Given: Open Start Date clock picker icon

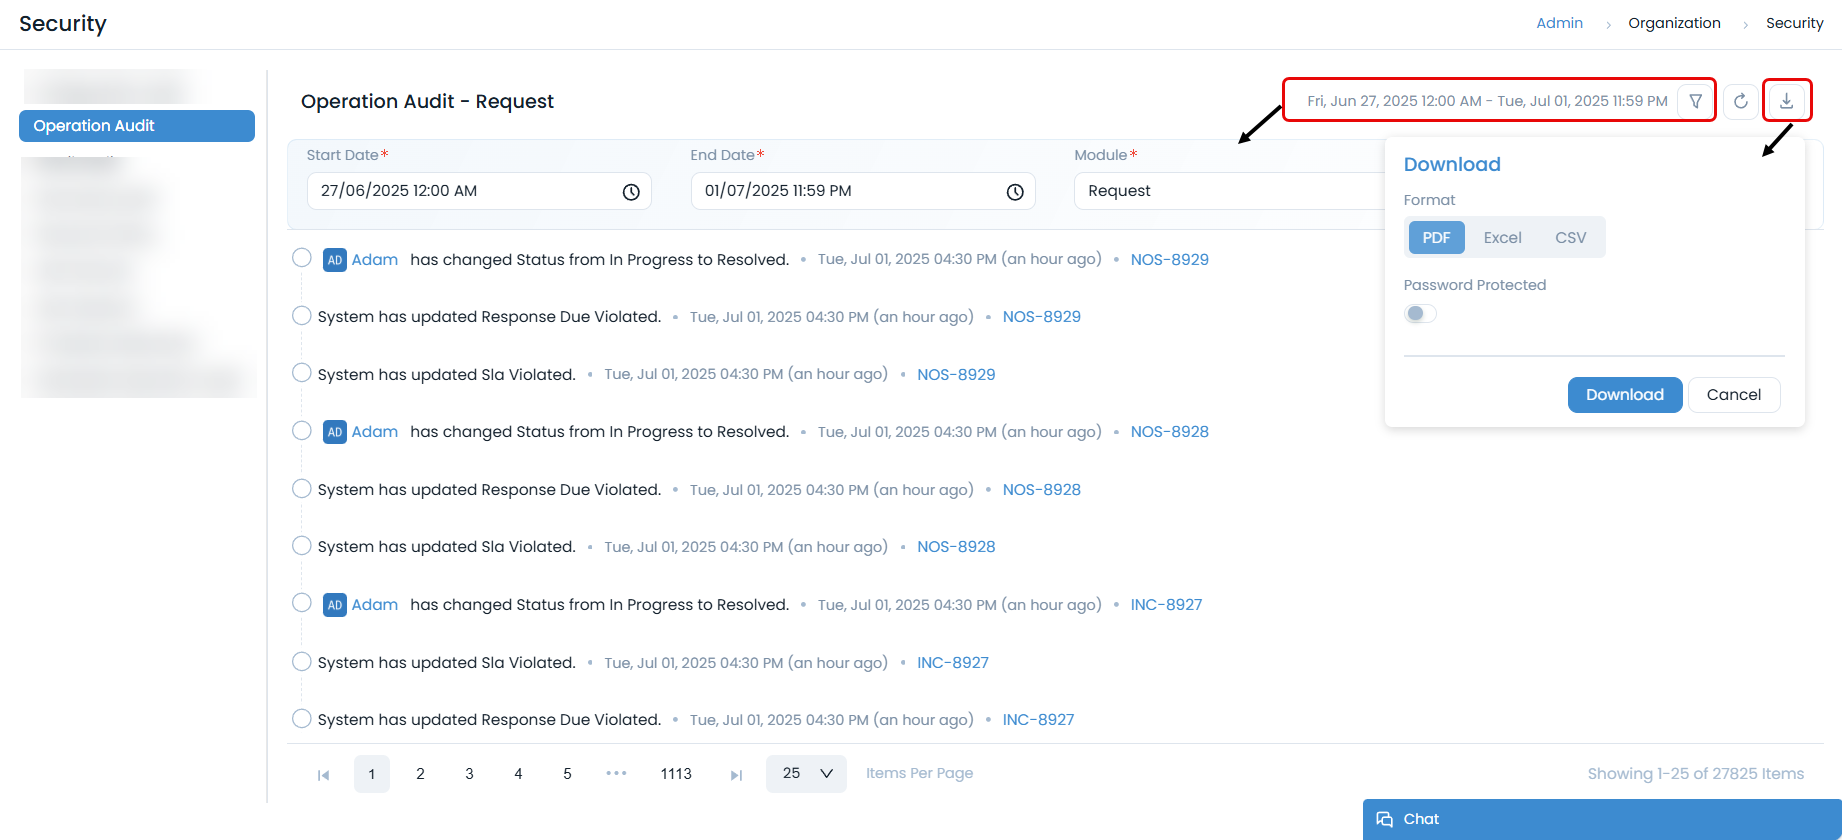Looking at the screenshot, I should click(631, 192).
